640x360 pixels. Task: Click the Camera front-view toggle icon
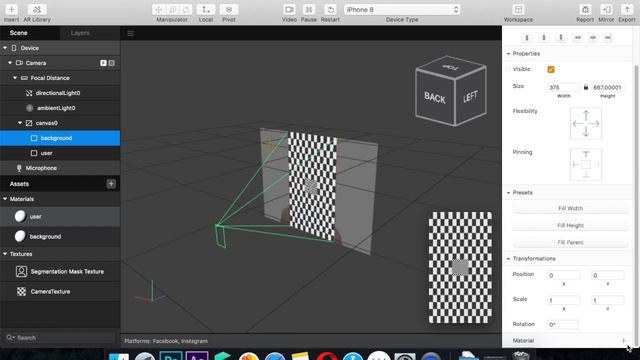point(103,63)
